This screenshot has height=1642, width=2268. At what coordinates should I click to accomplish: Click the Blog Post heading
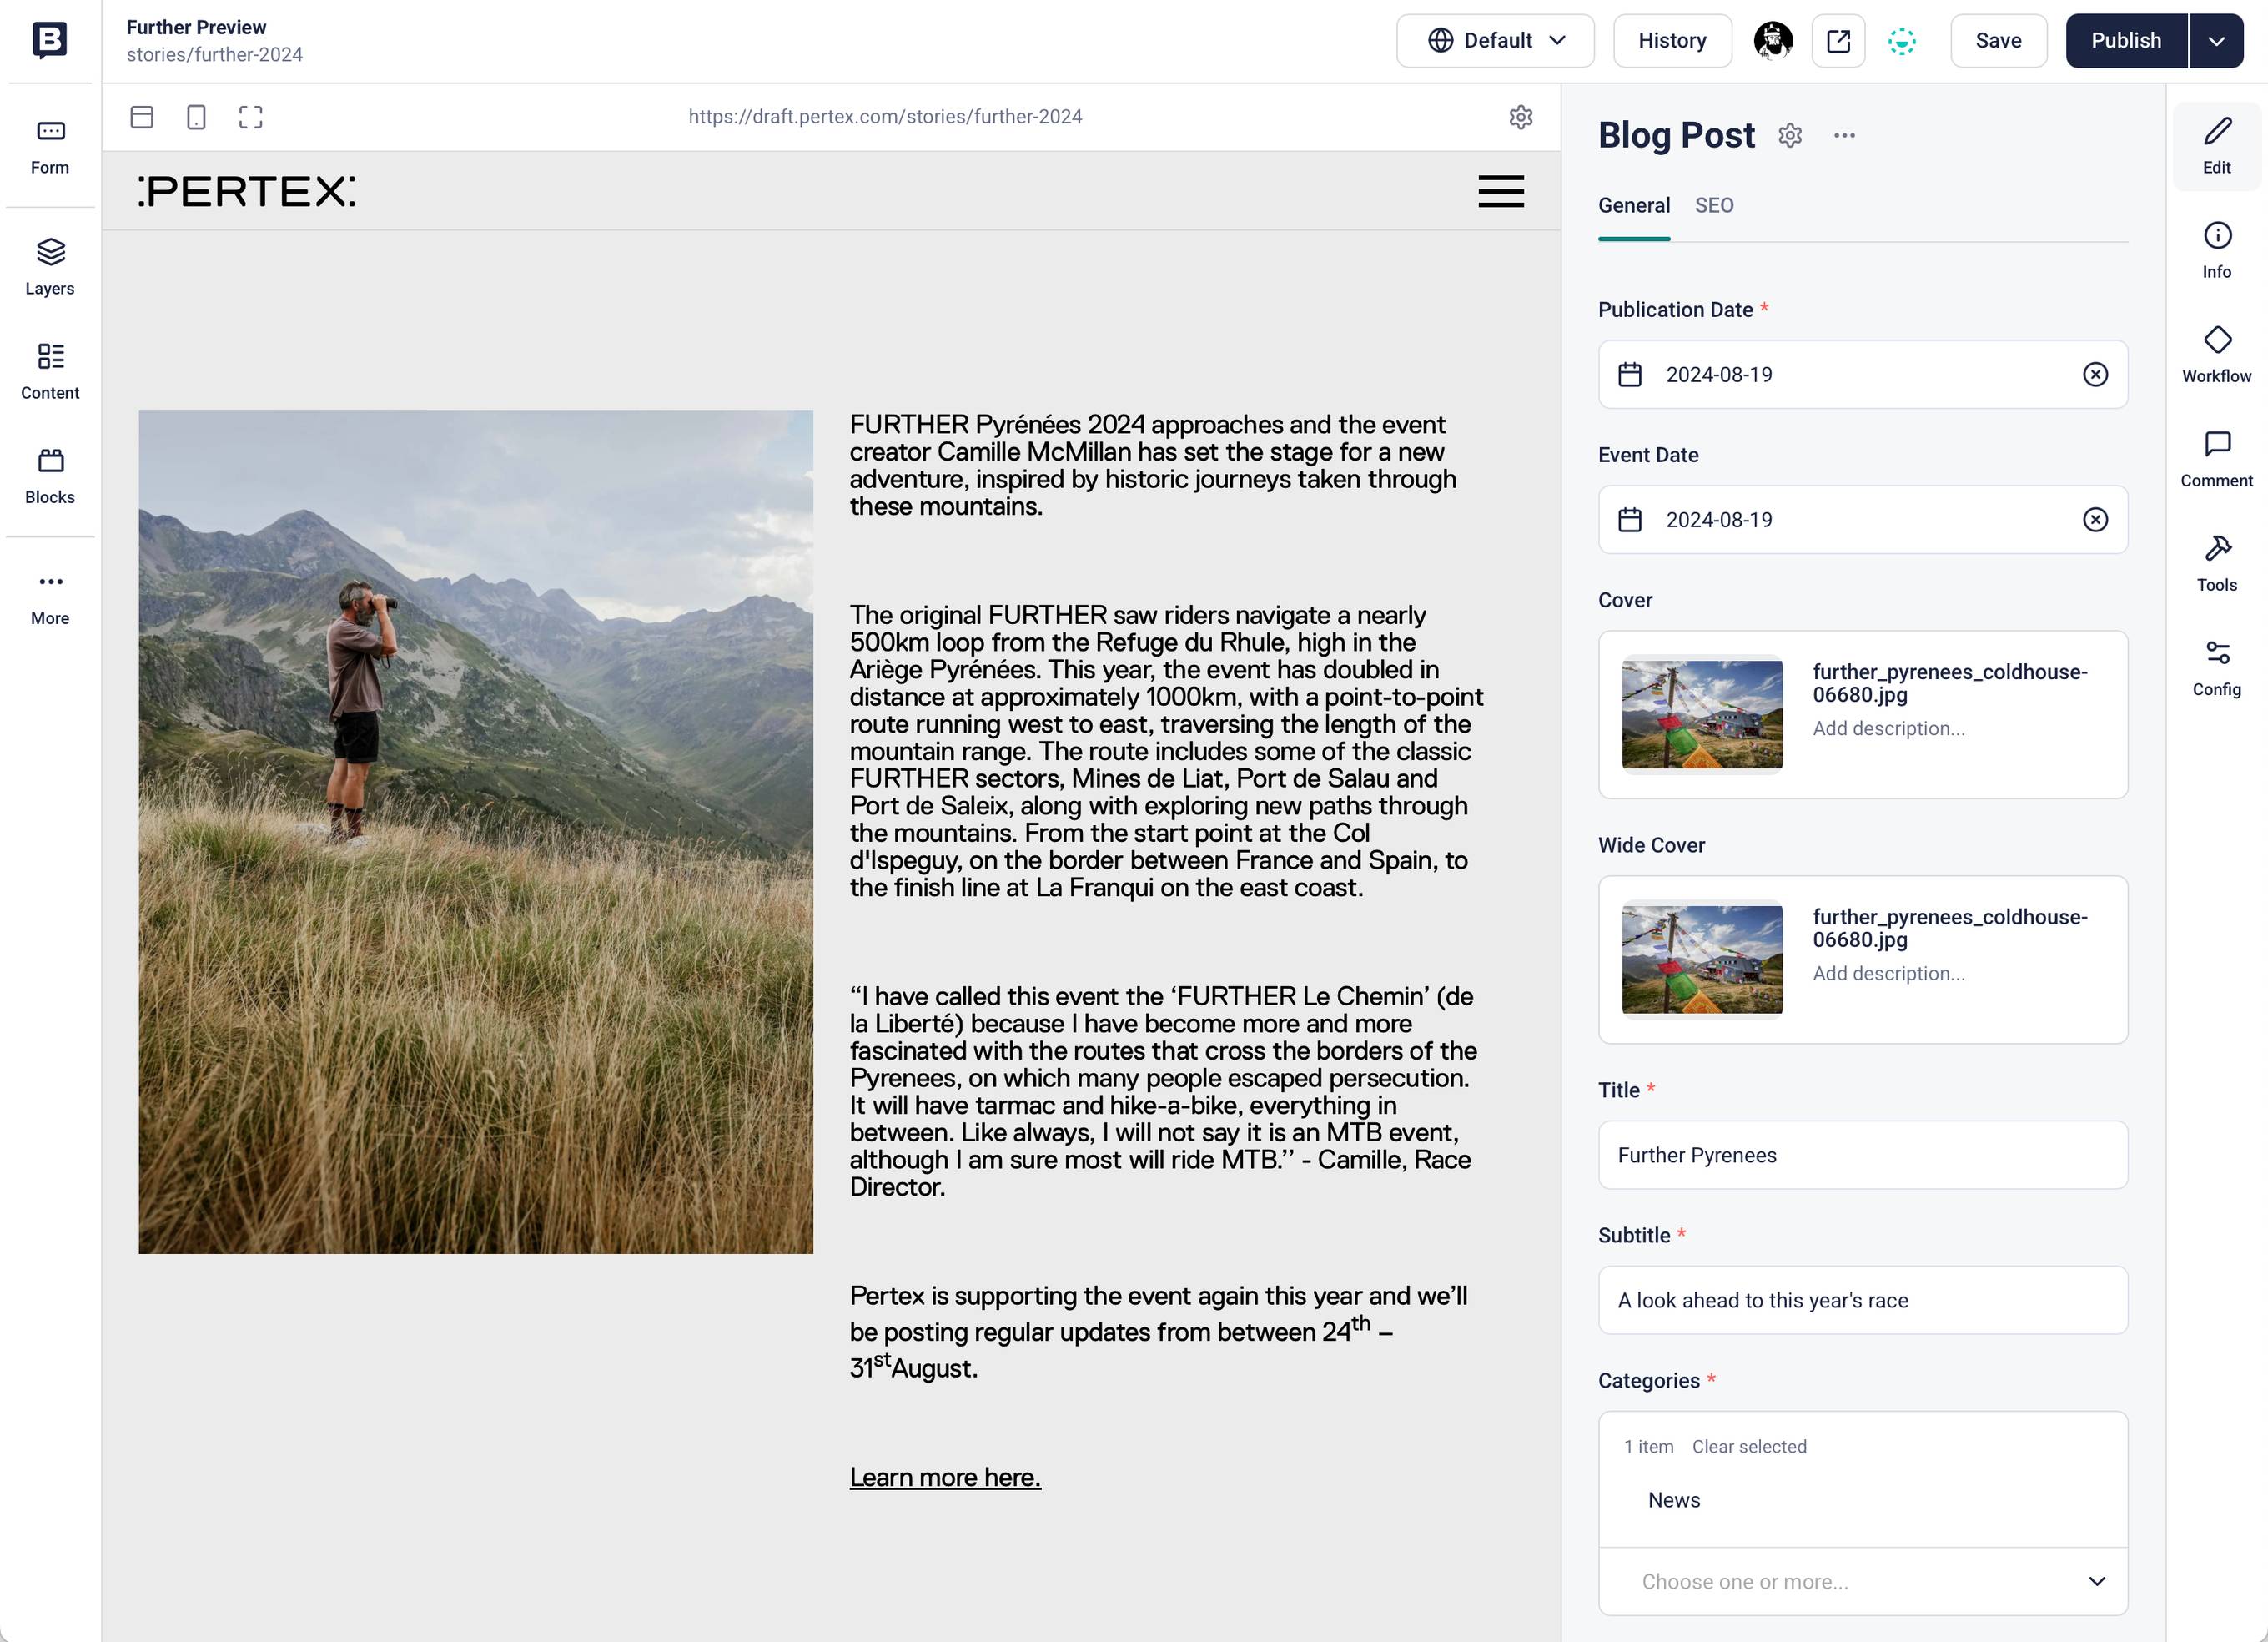coord(1676,135)
